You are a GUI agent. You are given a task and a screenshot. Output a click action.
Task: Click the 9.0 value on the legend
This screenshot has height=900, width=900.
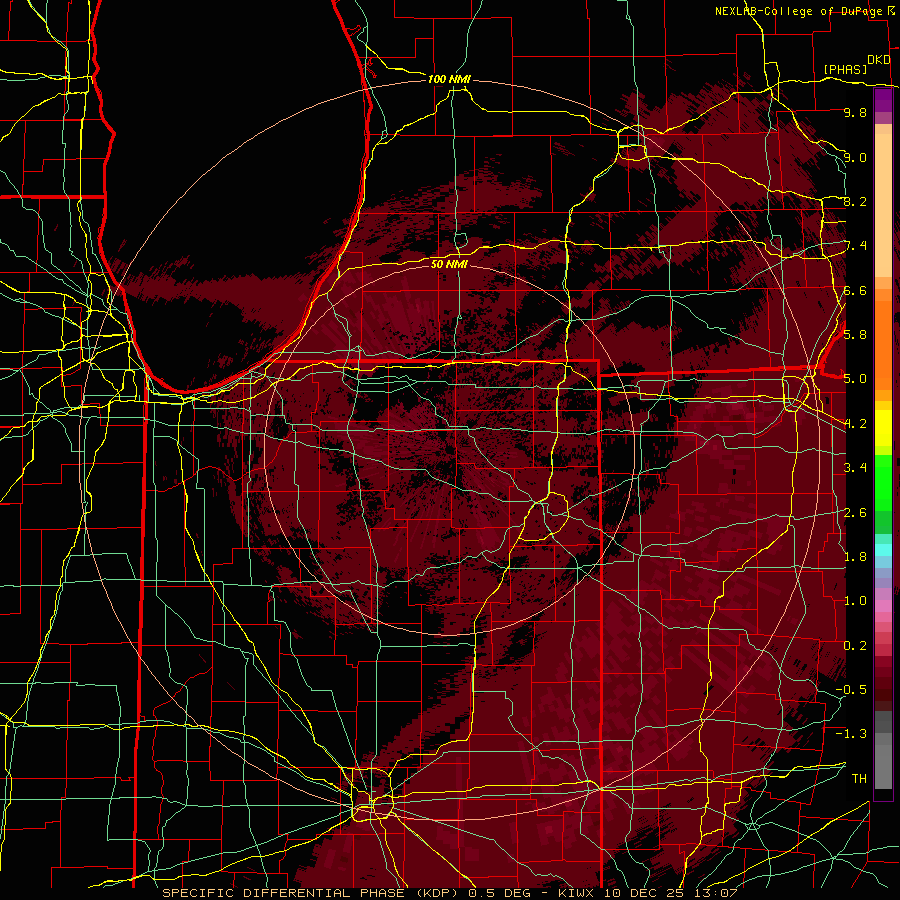855,157
